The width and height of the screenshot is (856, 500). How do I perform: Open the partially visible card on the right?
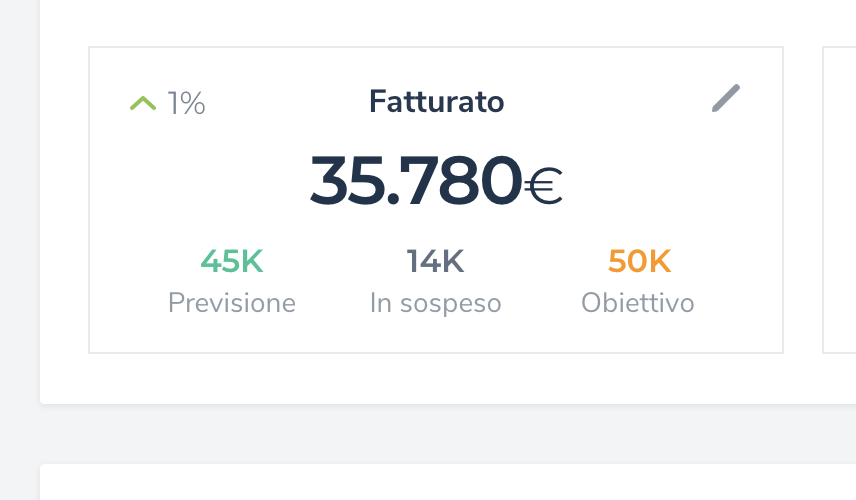[x=840, y=200]
